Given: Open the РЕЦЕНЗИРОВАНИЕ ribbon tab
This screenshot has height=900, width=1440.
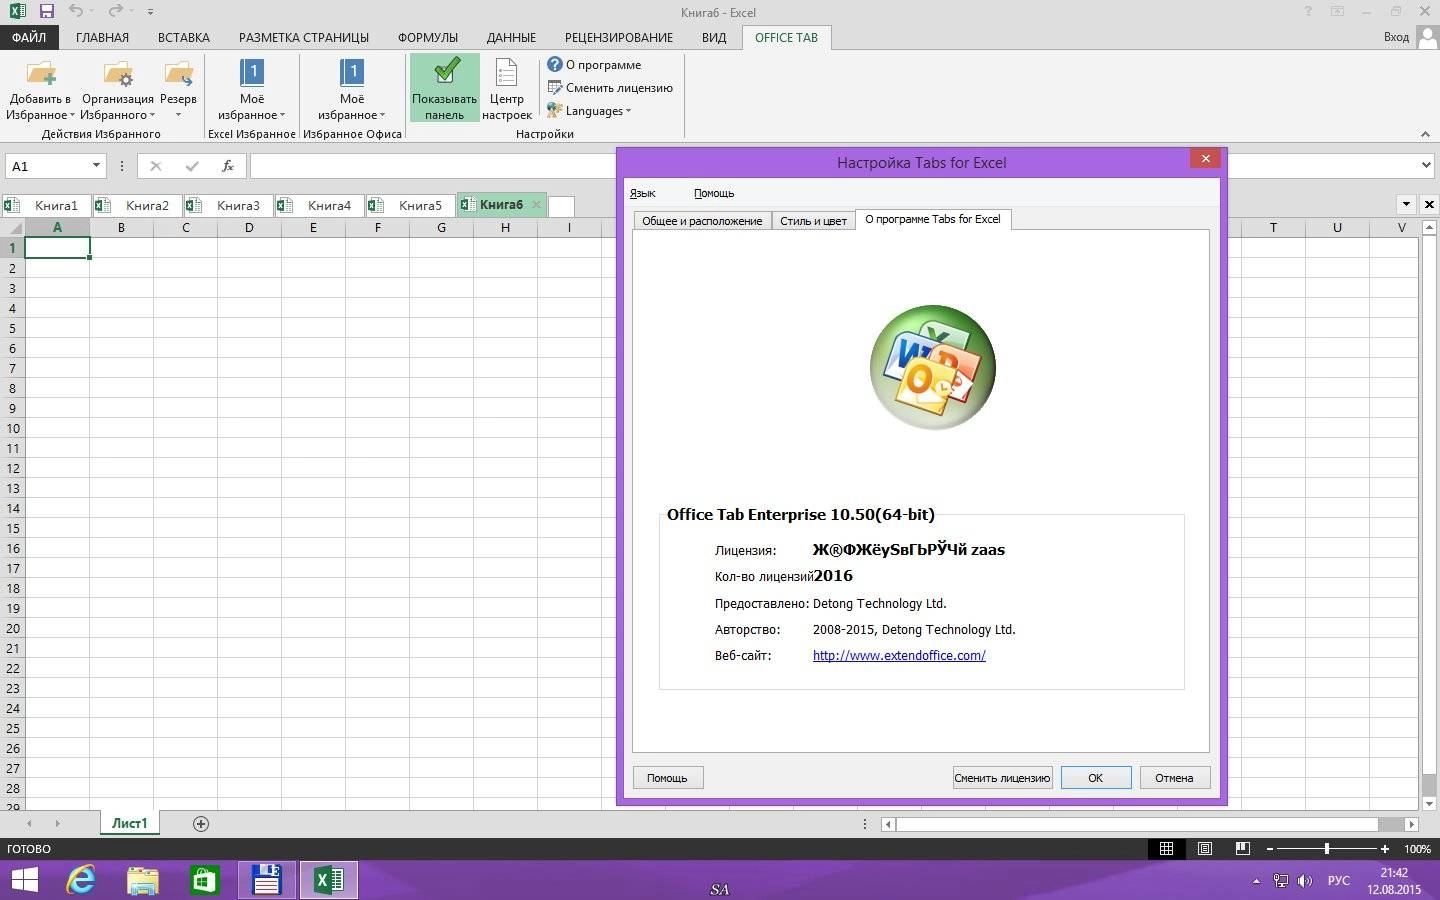Looking at the screenshot, I should click(619, 37).
